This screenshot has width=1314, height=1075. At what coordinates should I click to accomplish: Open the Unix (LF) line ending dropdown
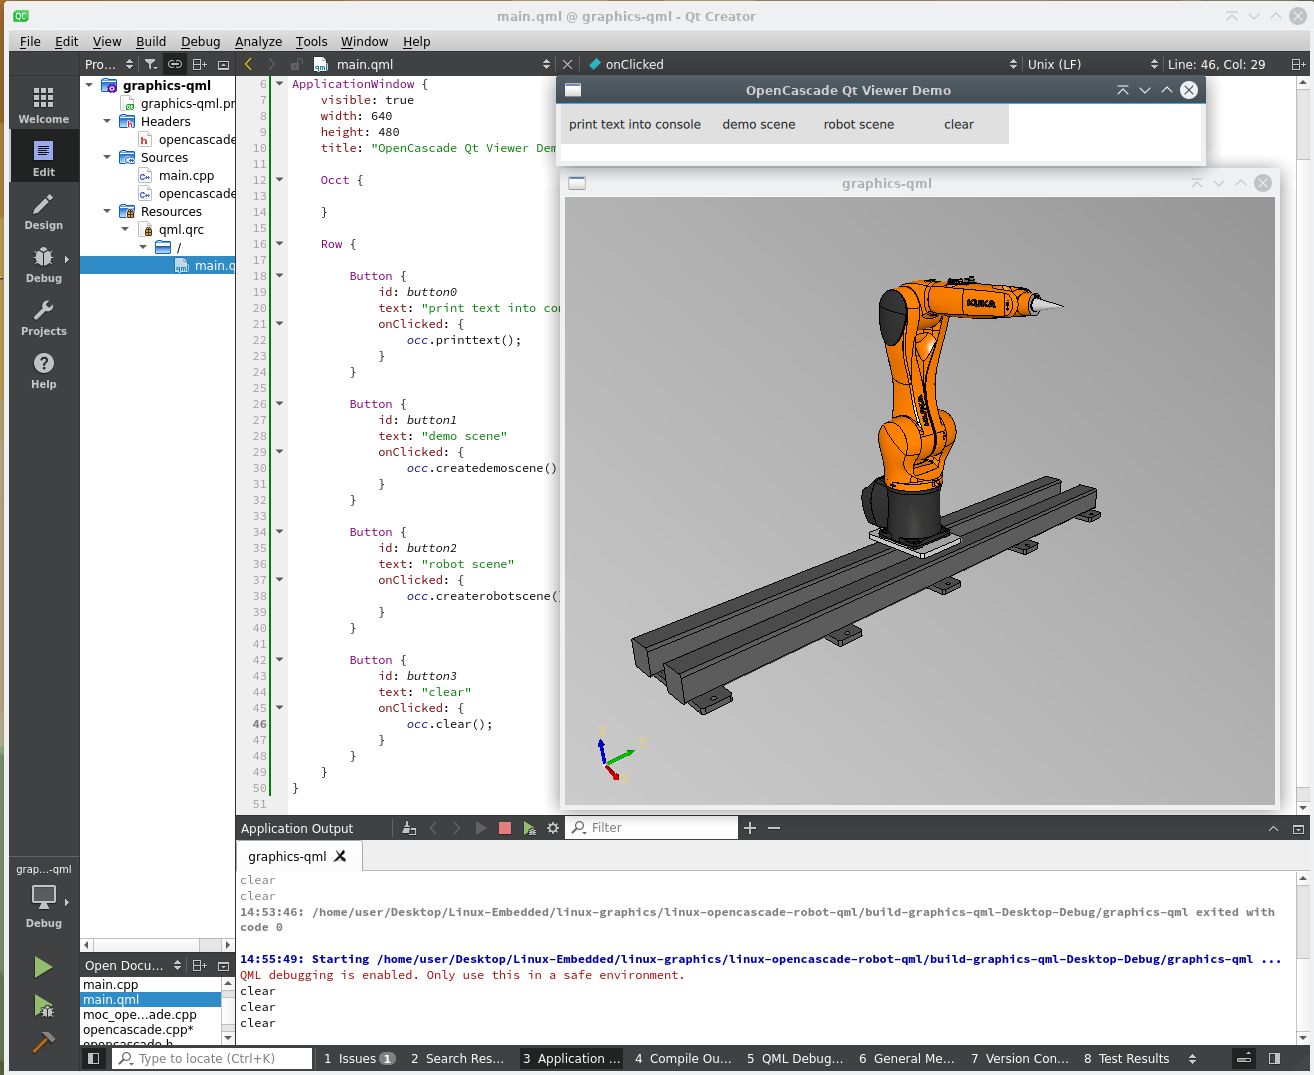[x=1092, y=64]
